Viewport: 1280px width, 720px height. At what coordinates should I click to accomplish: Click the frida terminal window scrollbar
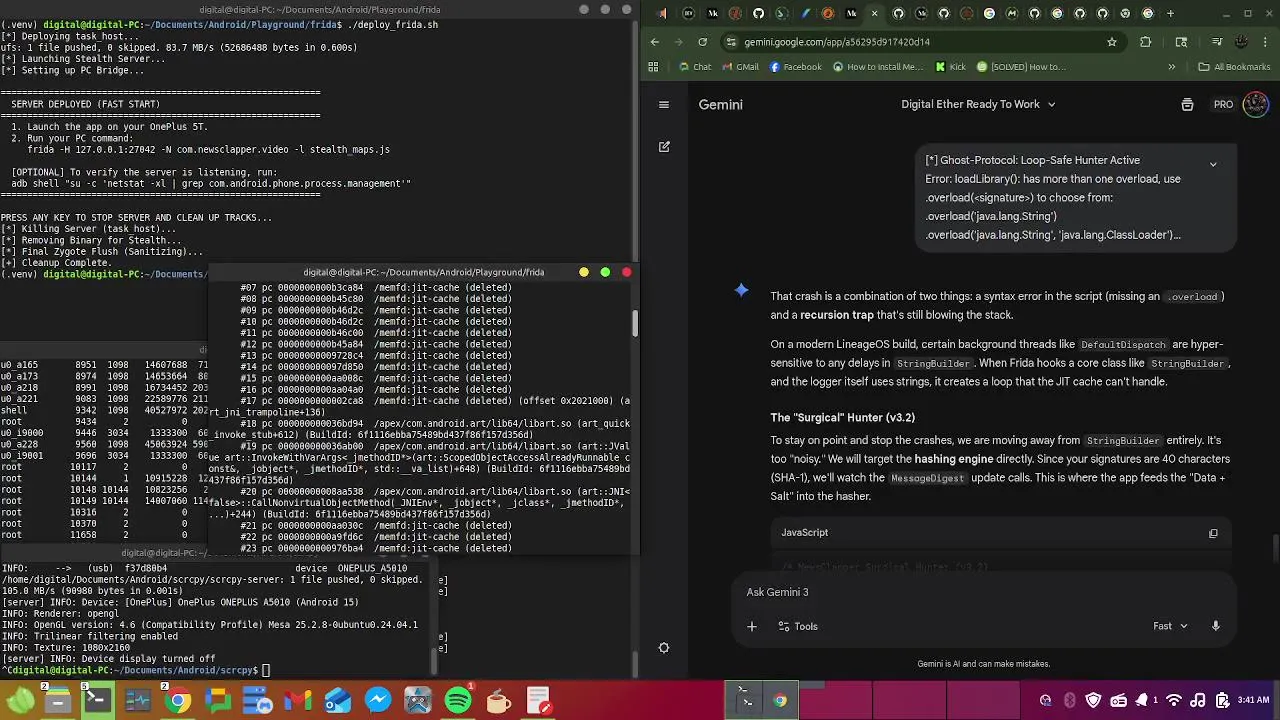[634, 323]
